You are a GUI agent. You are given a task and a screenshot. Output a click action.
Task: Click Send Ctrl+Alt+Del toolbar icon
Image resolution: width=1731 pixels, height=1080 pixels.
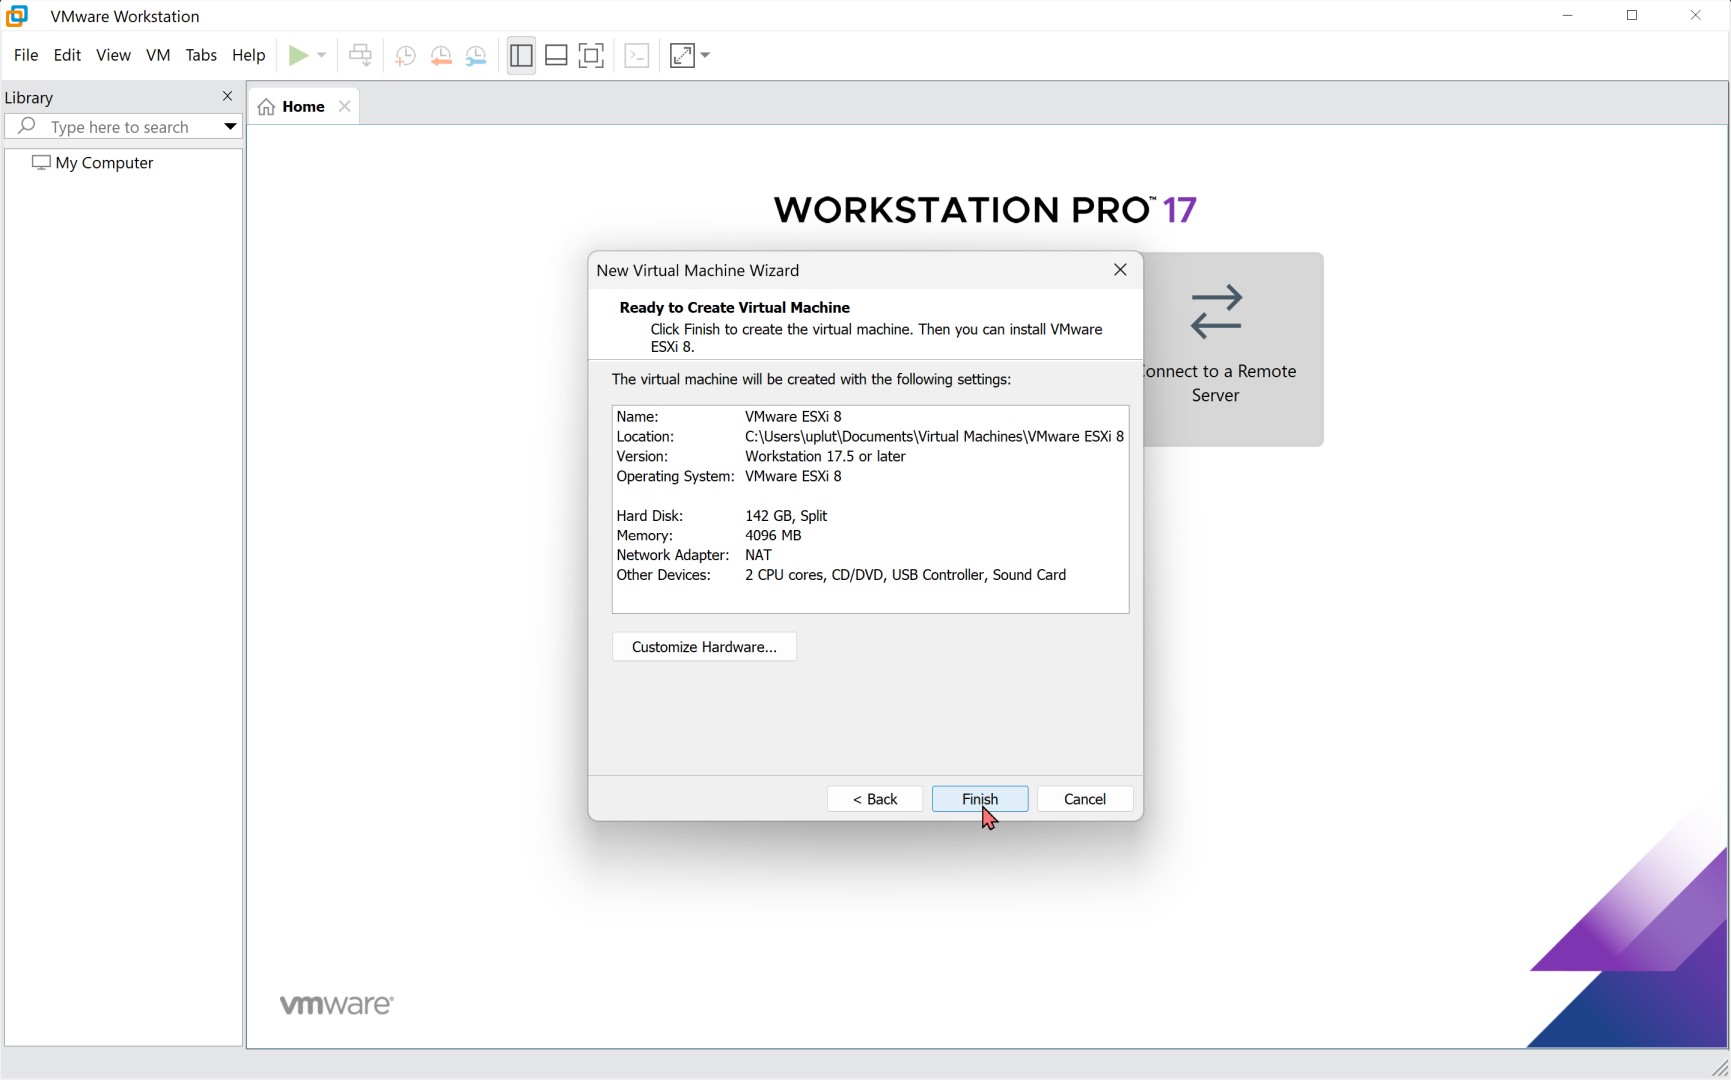[x=361, y=56]
